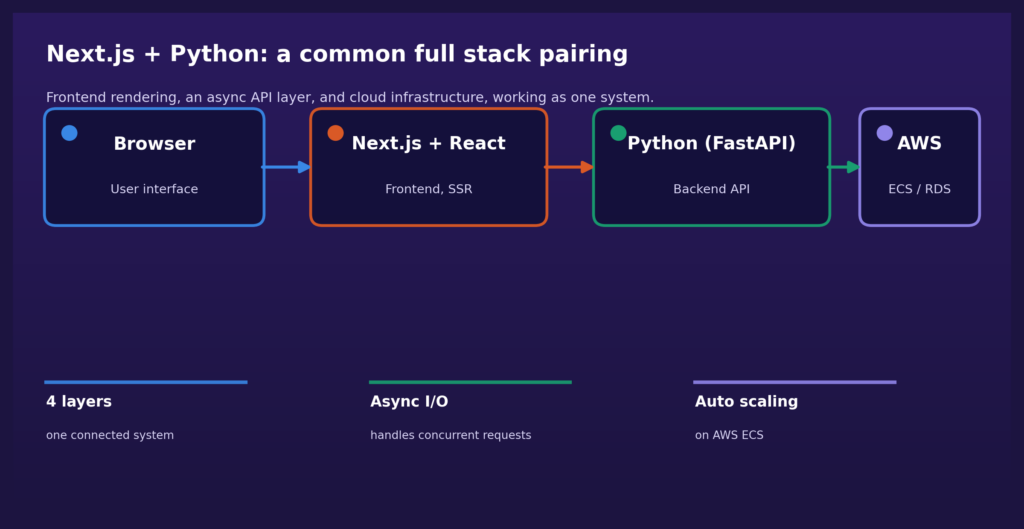Click the green arrow from Python to AWS
The width and height of the screenshot is (1024, 529).
tap(844, 167)
